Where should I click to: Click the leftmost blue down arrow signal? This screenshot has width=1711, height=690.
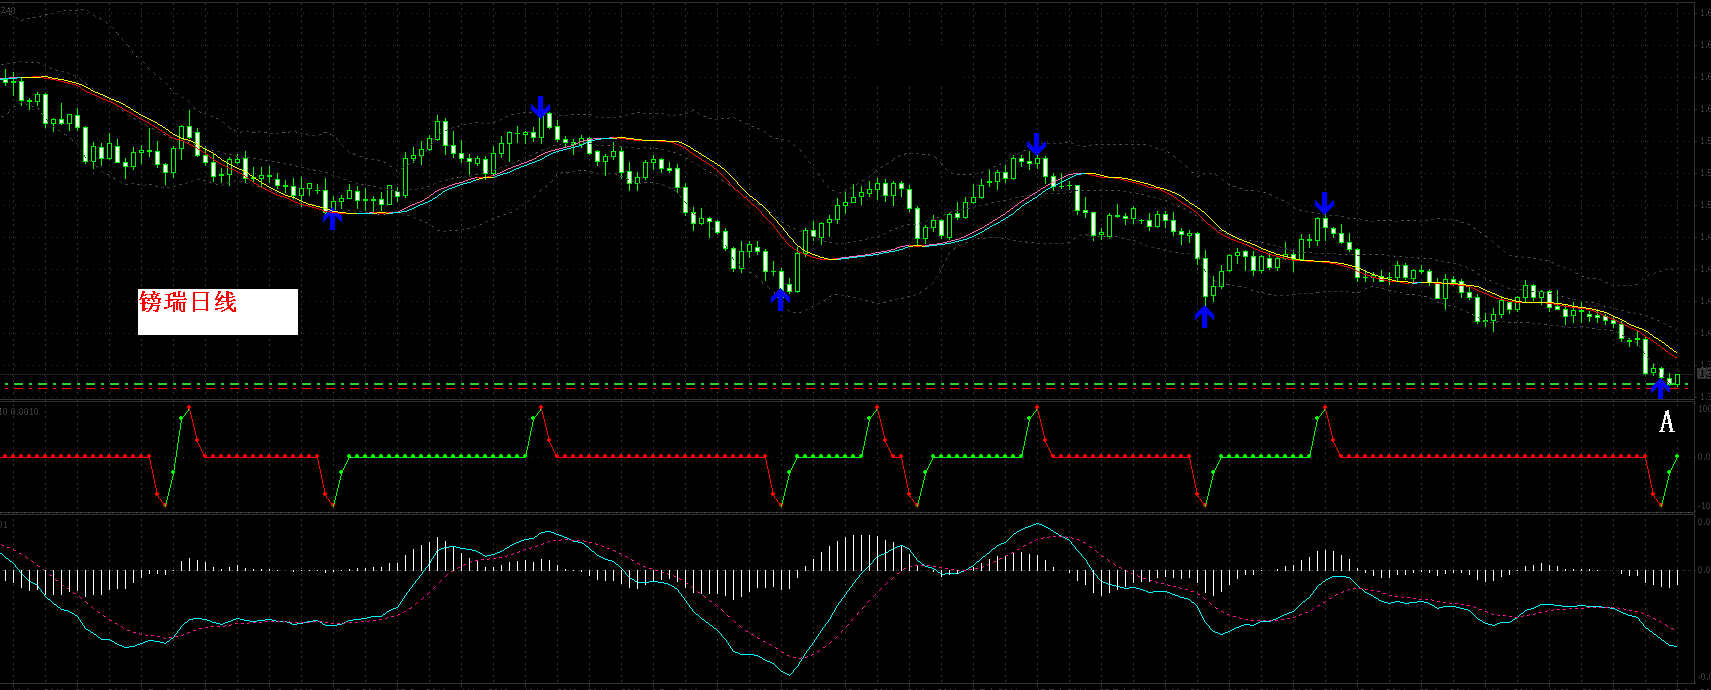pyautogui.click(x=540, y=107)
